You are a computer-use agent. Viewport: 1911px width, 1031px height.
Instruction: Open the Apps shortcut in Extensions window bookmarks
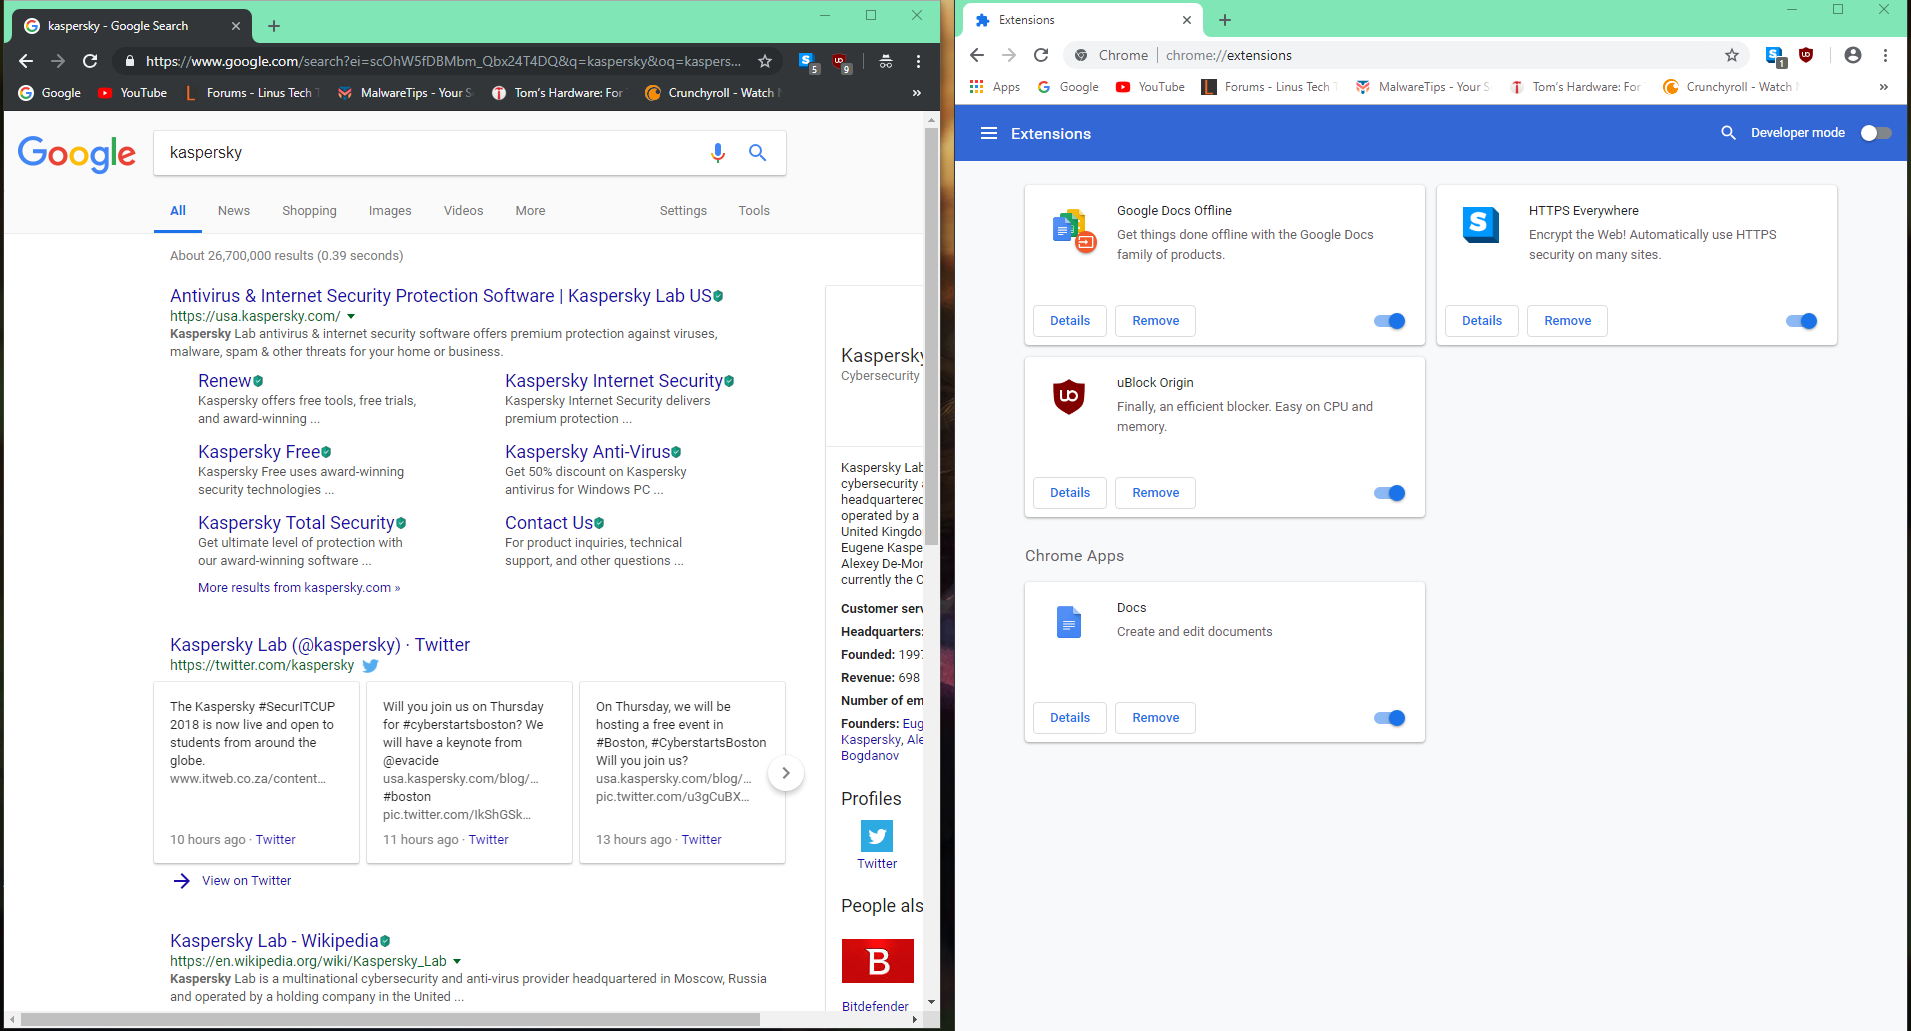pos(994,87)
